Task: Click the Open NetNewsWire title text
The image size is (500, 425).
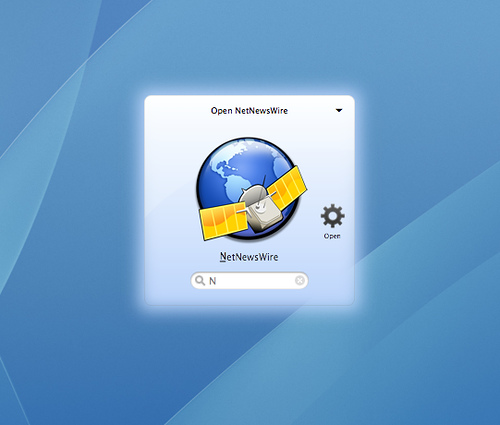Action: [x=249, y=111]
